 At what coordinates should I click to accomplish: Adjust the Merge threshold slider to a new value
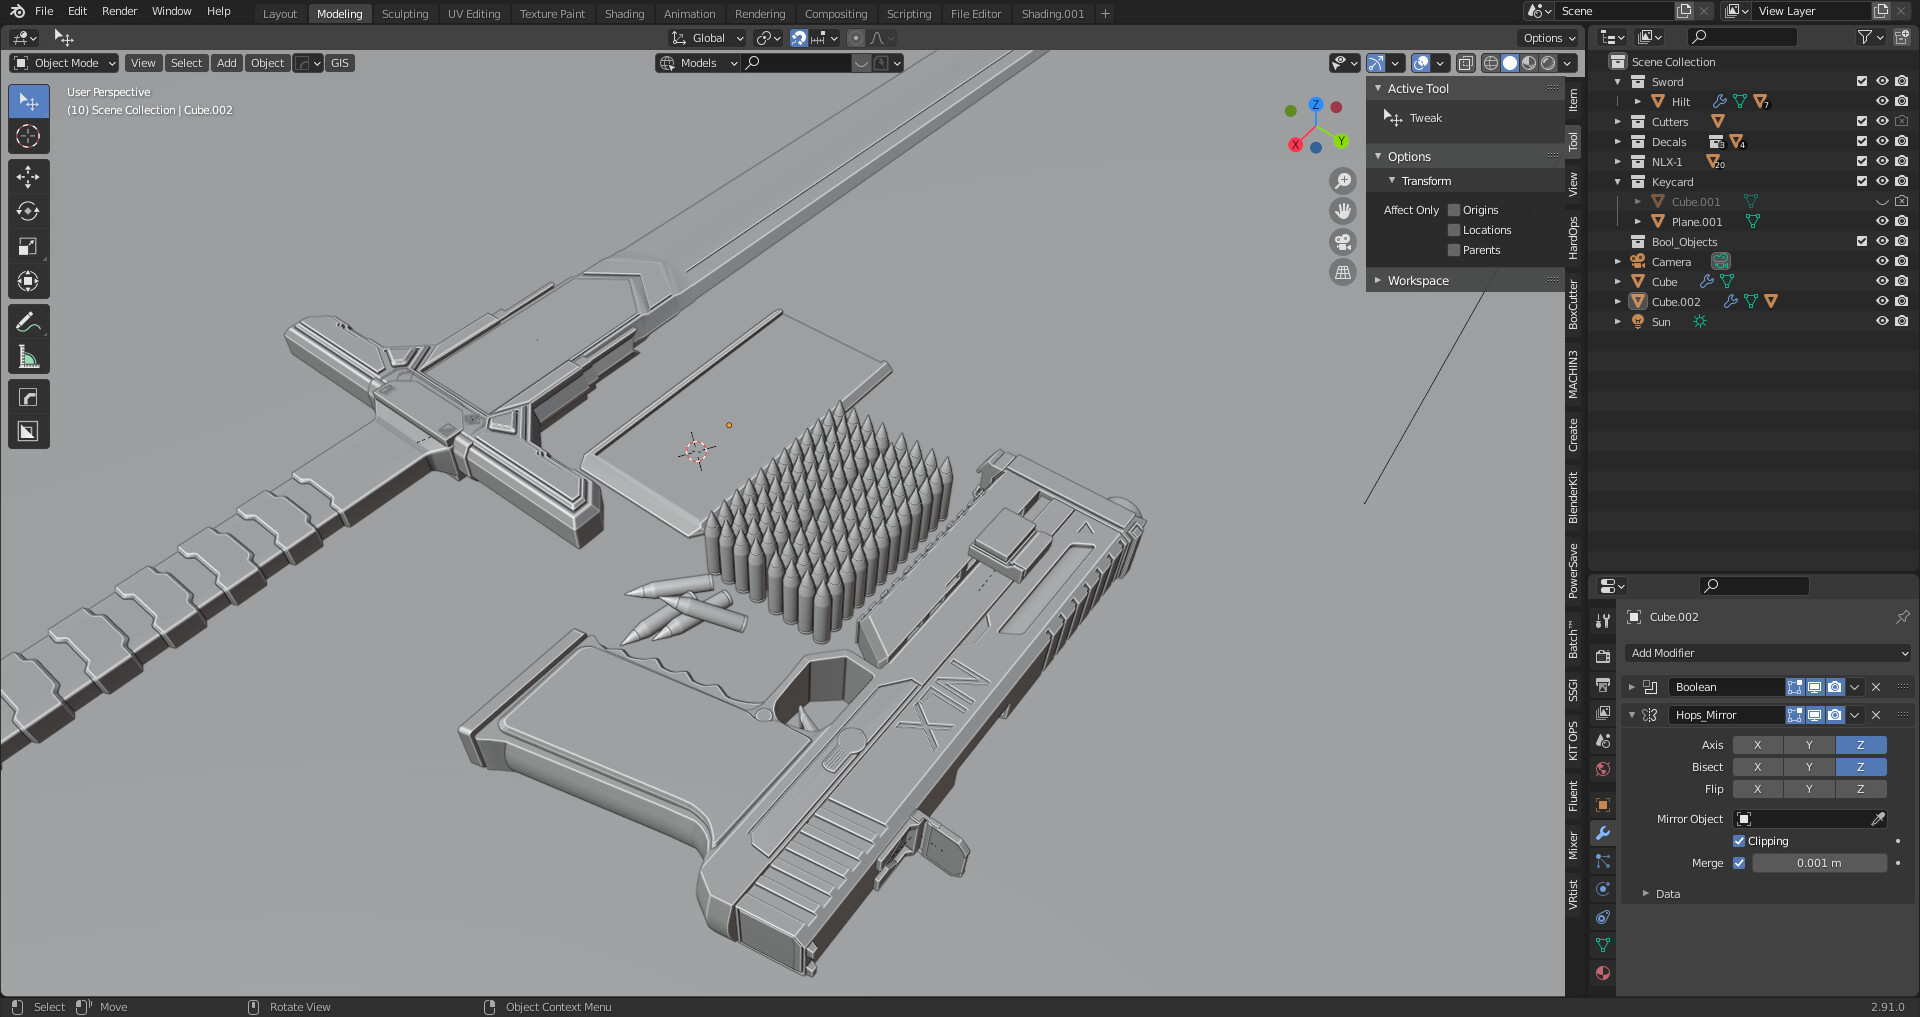pos(1819,863)
